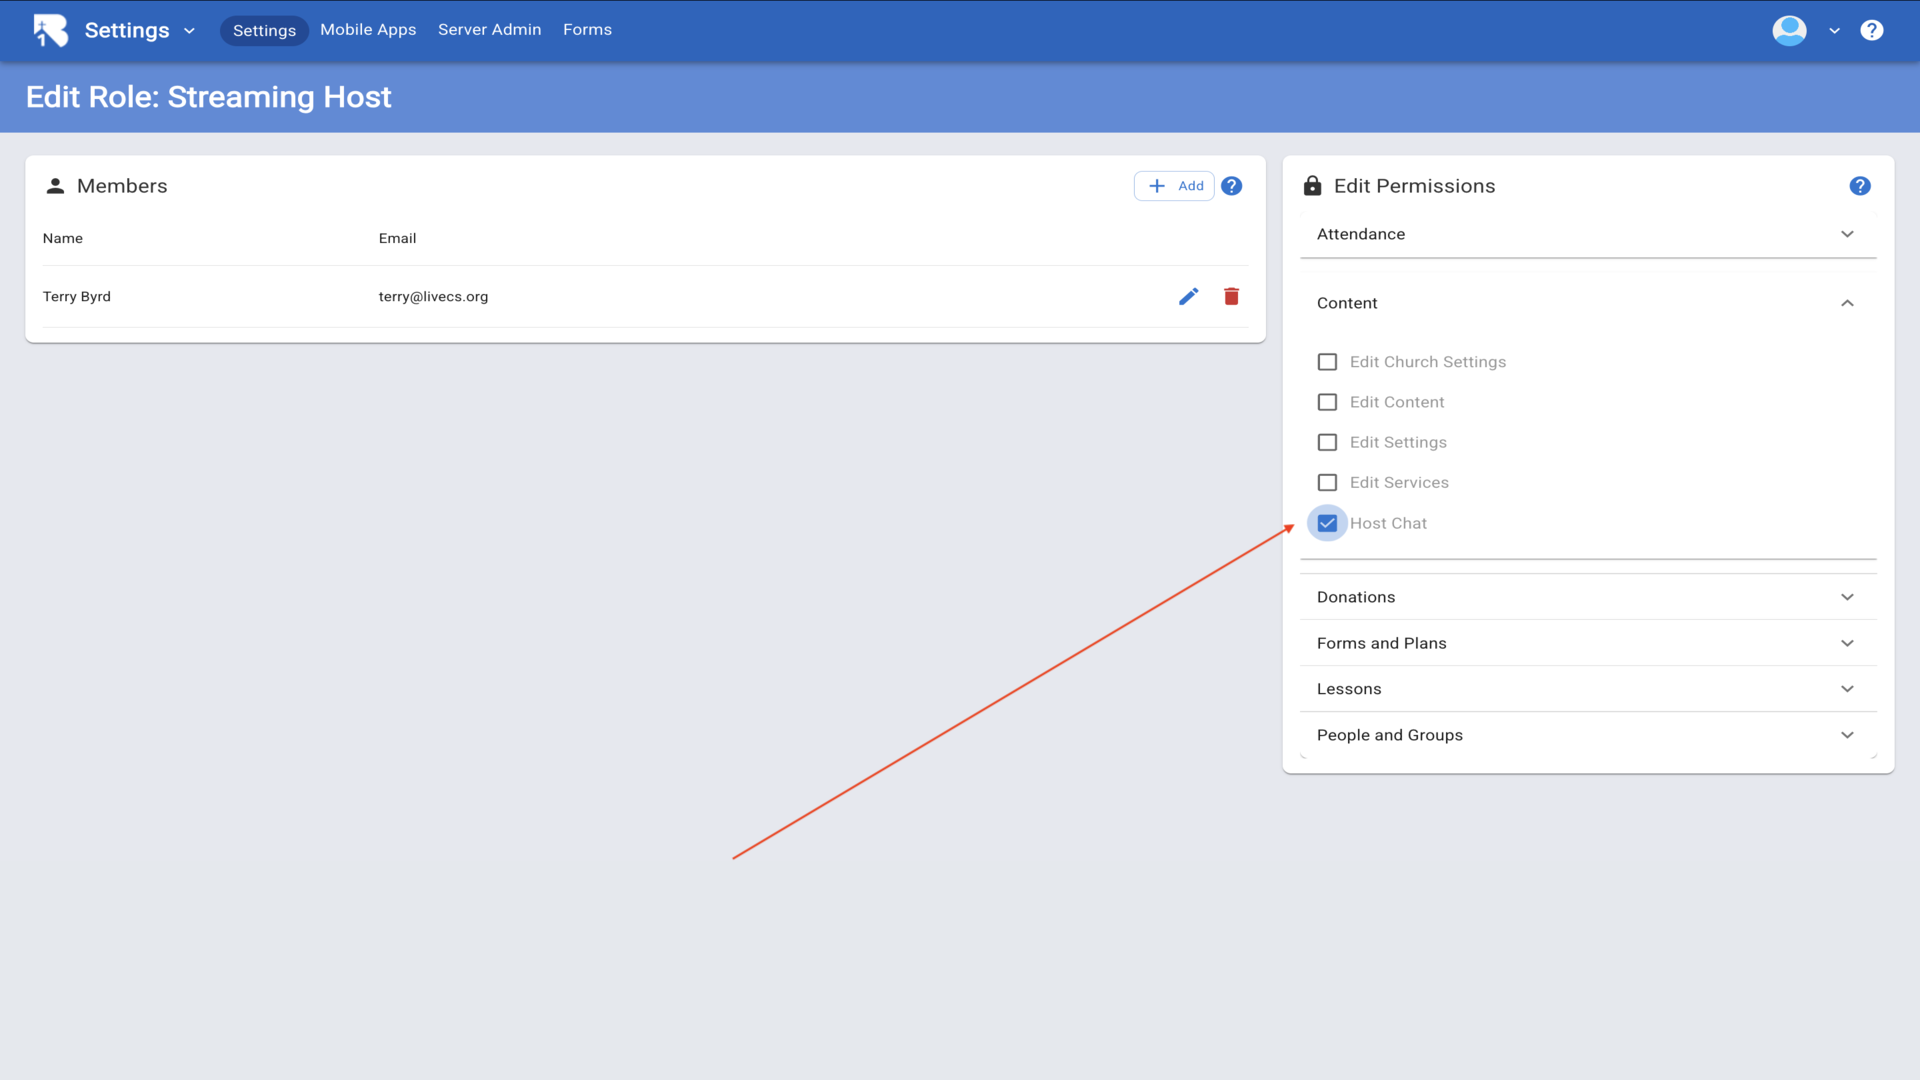This screenshot has width=1920, height=1080.
Task: Click the pencil edit icon for Terry Byrd
Action: (1188, 296)
